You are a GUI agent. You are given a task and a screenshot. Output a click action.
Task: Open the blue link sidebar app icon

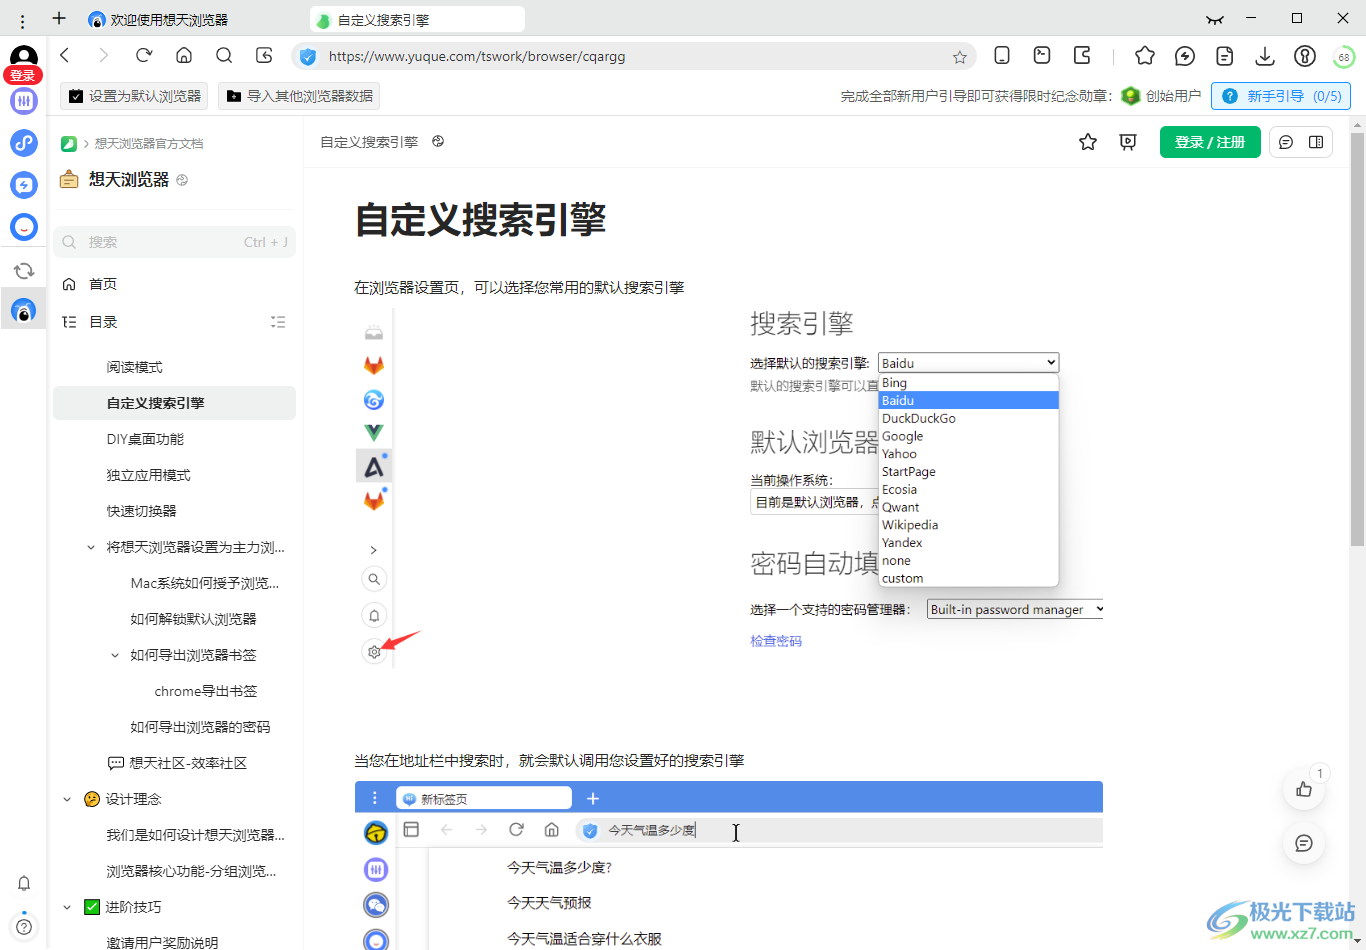coord(24,142)
